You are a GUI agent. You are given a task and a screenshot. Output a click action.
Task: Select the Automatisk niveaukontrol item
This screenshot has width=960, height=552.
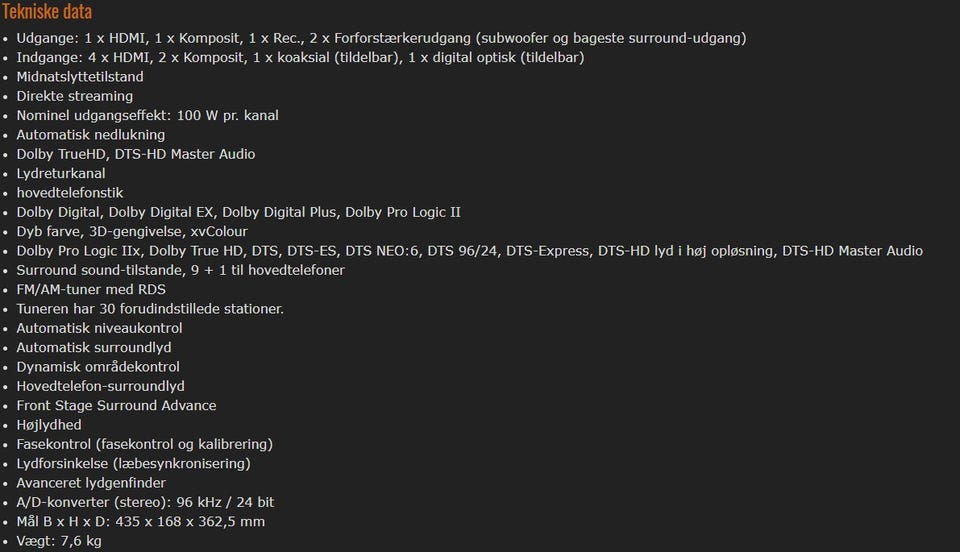click(99, 328)
